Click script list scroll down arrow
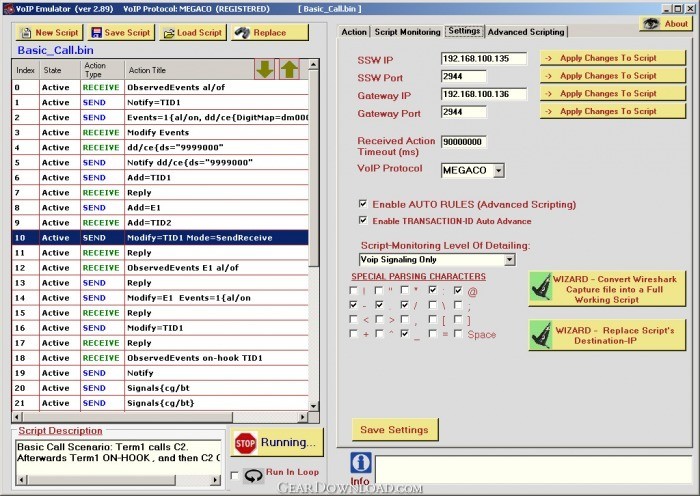 pyautogui.click(x=314, y=406)
